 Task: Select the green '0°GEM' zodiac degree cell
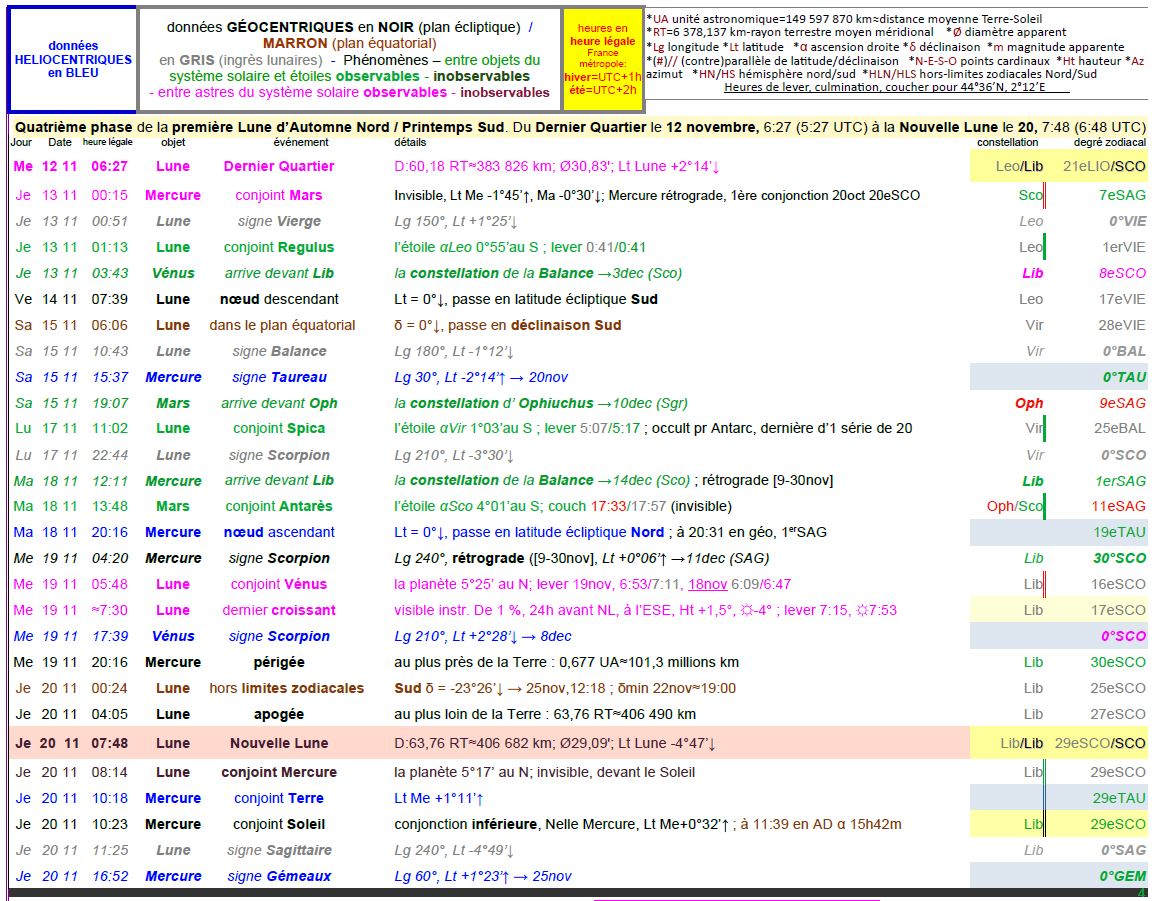pos(1122,876)
